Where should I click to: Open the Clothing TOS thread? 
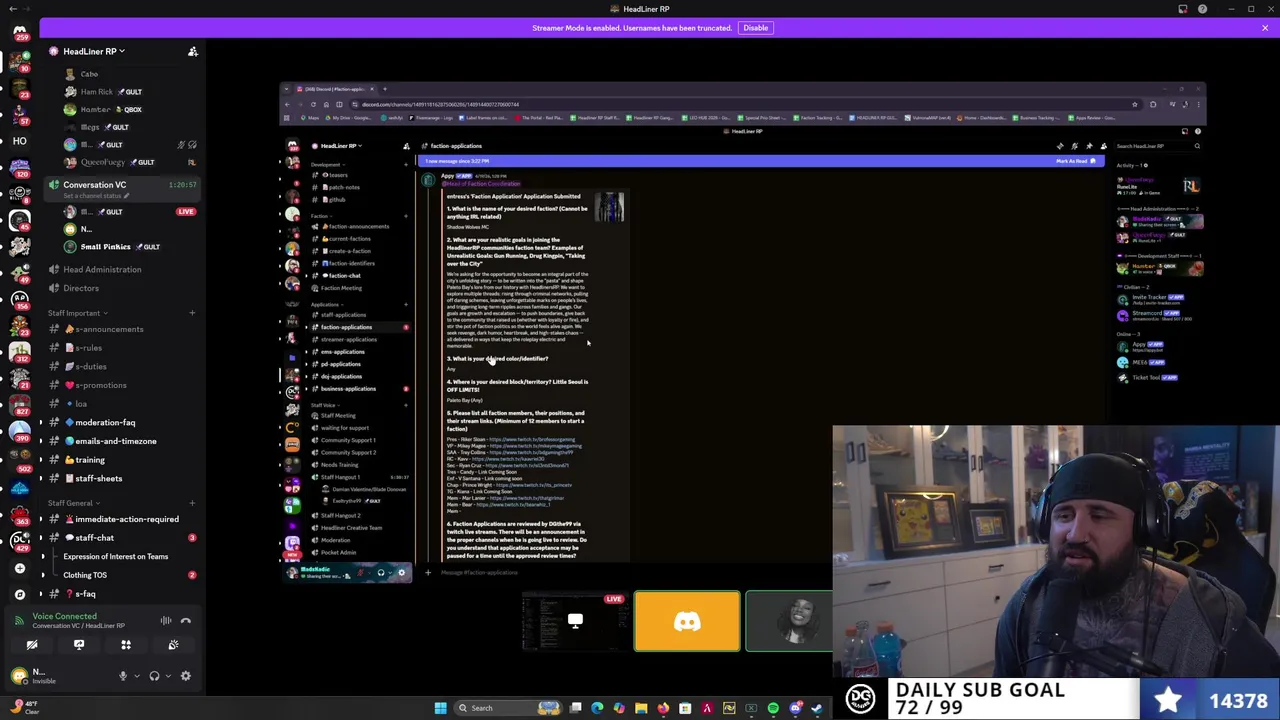click(x=85, y=575)
